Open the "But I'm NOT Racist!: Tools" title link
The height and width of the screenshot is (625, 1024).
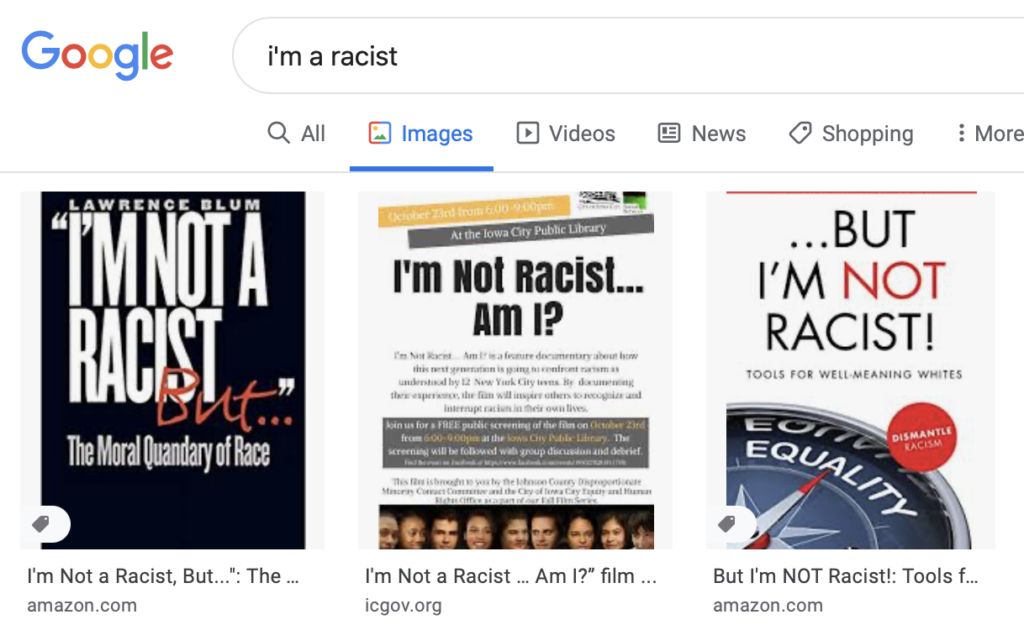(x=846, y=576)
